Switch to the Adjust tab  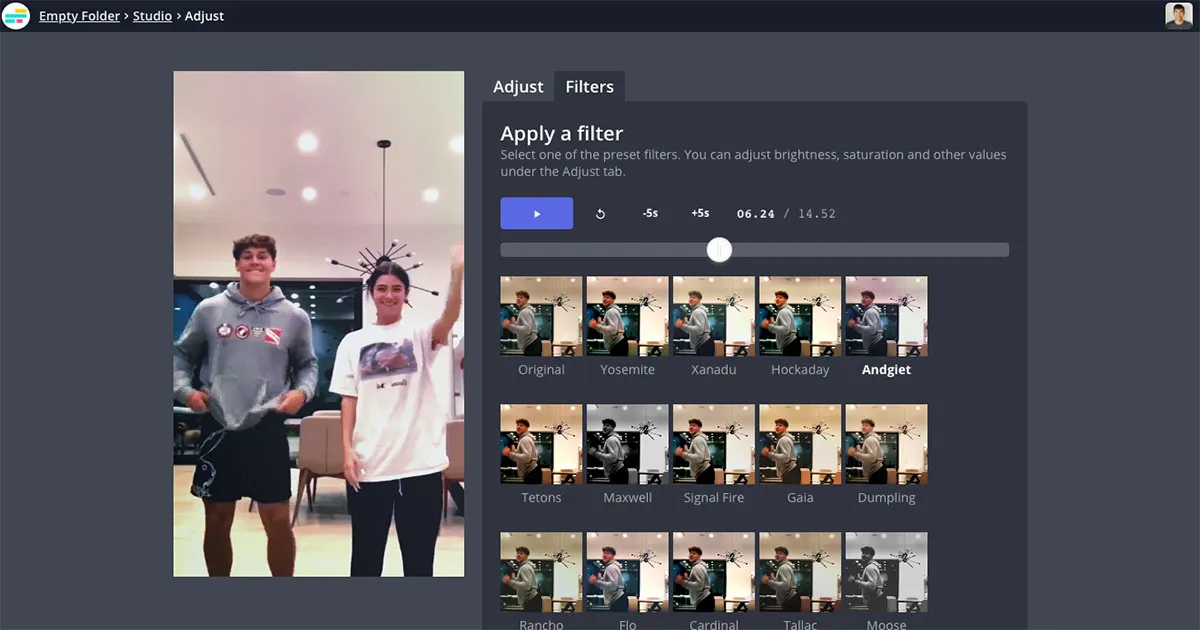pyautogui.click(x=518, y=87)
